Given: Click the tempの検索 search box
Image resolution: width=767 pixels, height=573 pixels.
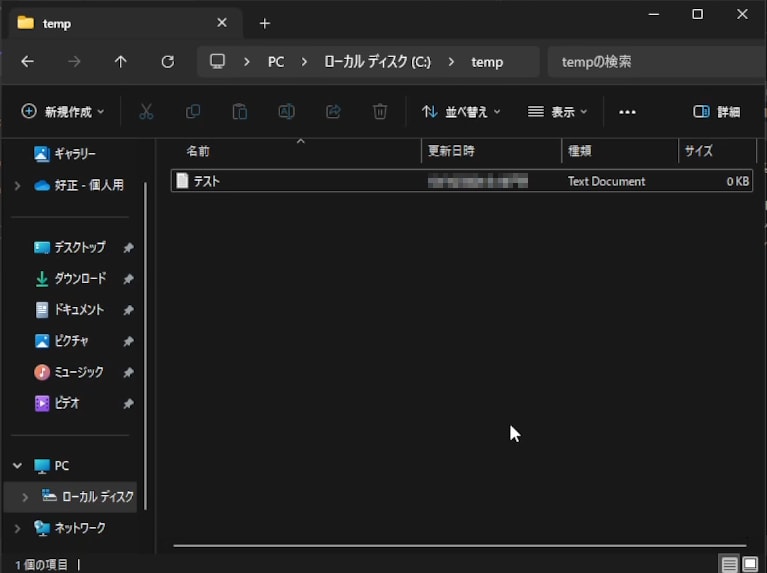Looking at the screenshot, I should click(656, 62).
